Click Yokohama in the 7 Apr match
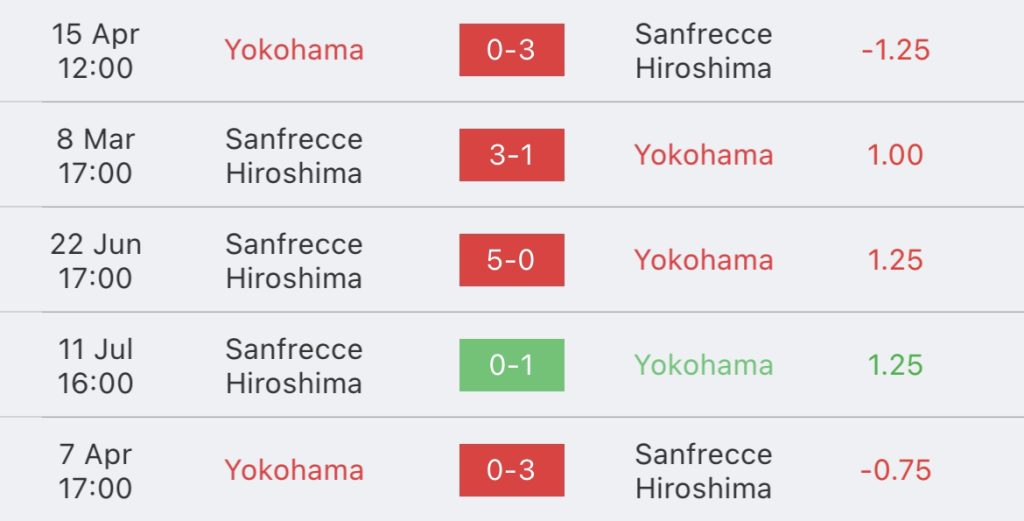The width and height of the screenshot is (1024, 521). click(x=293, y=470)
